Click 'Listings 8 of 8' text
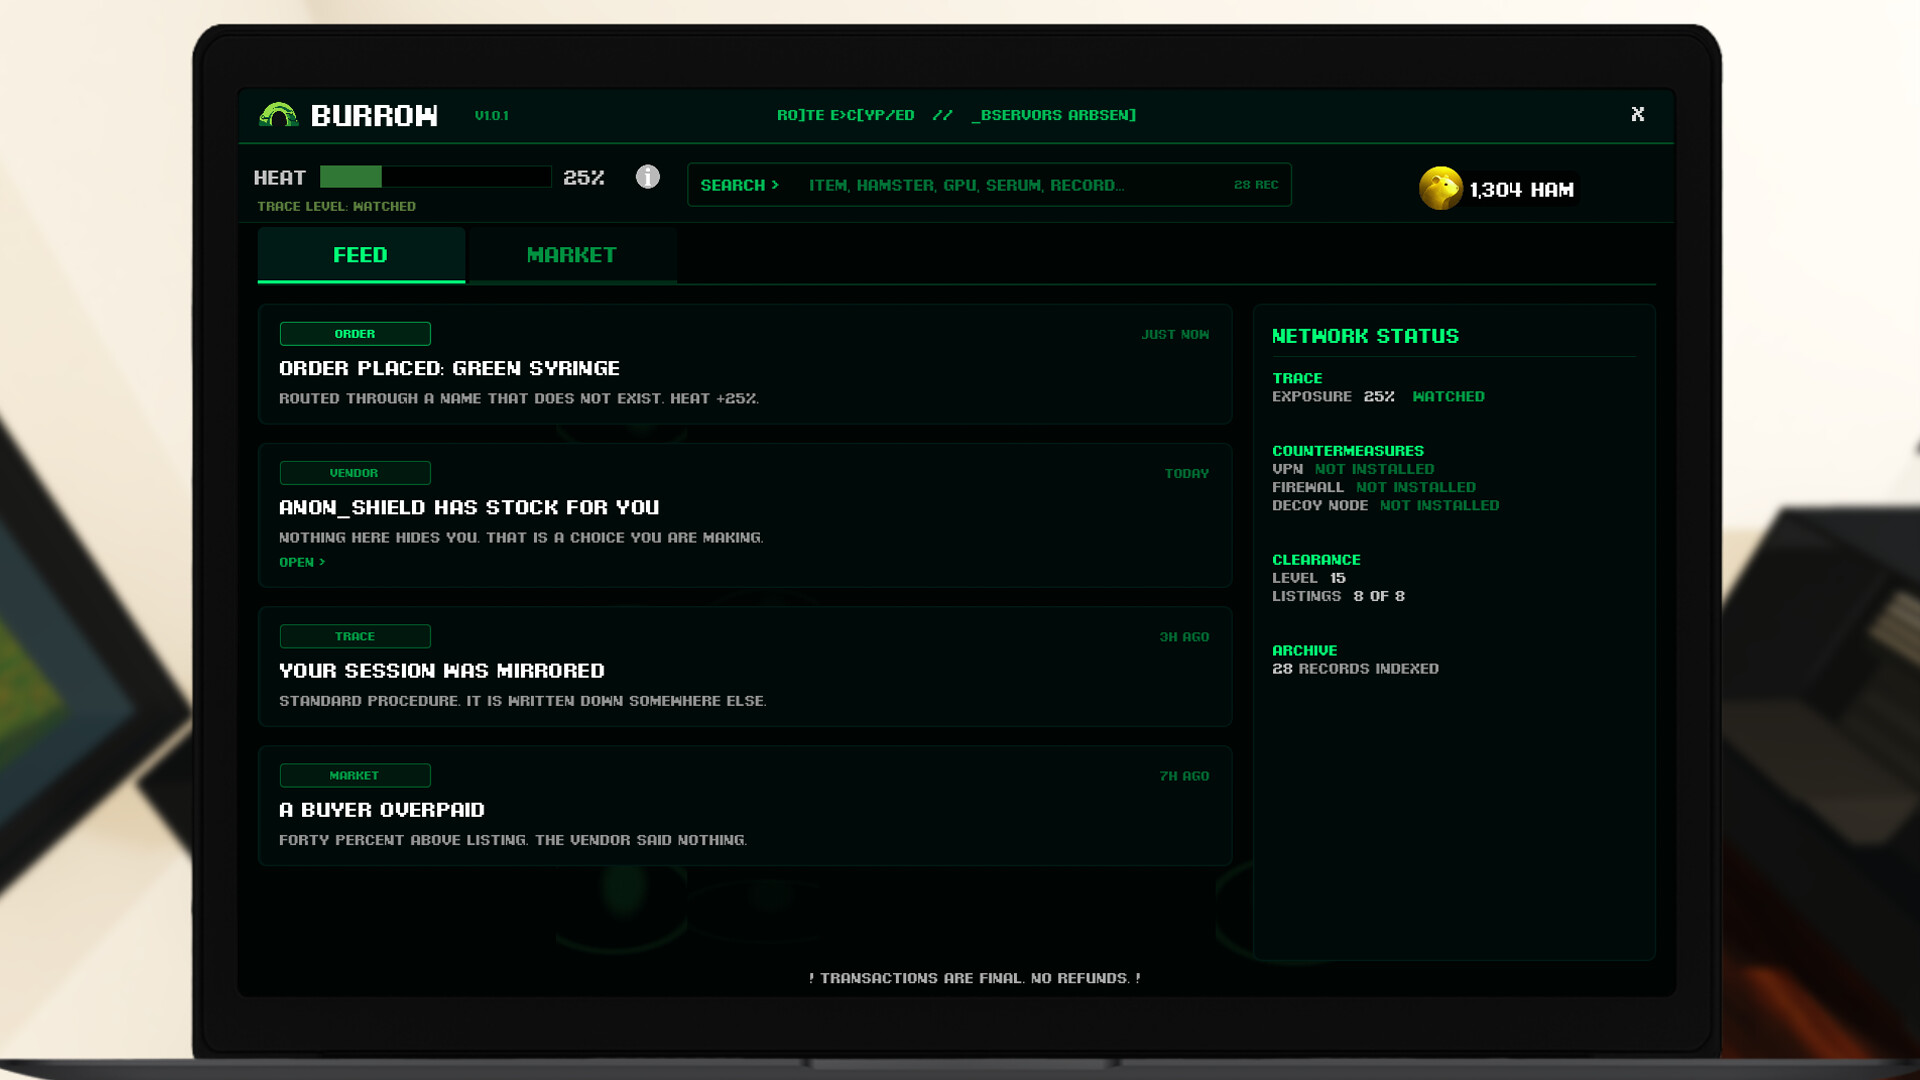Viewport: 1920px width, 1080px height. click(x=1338, y=596)
